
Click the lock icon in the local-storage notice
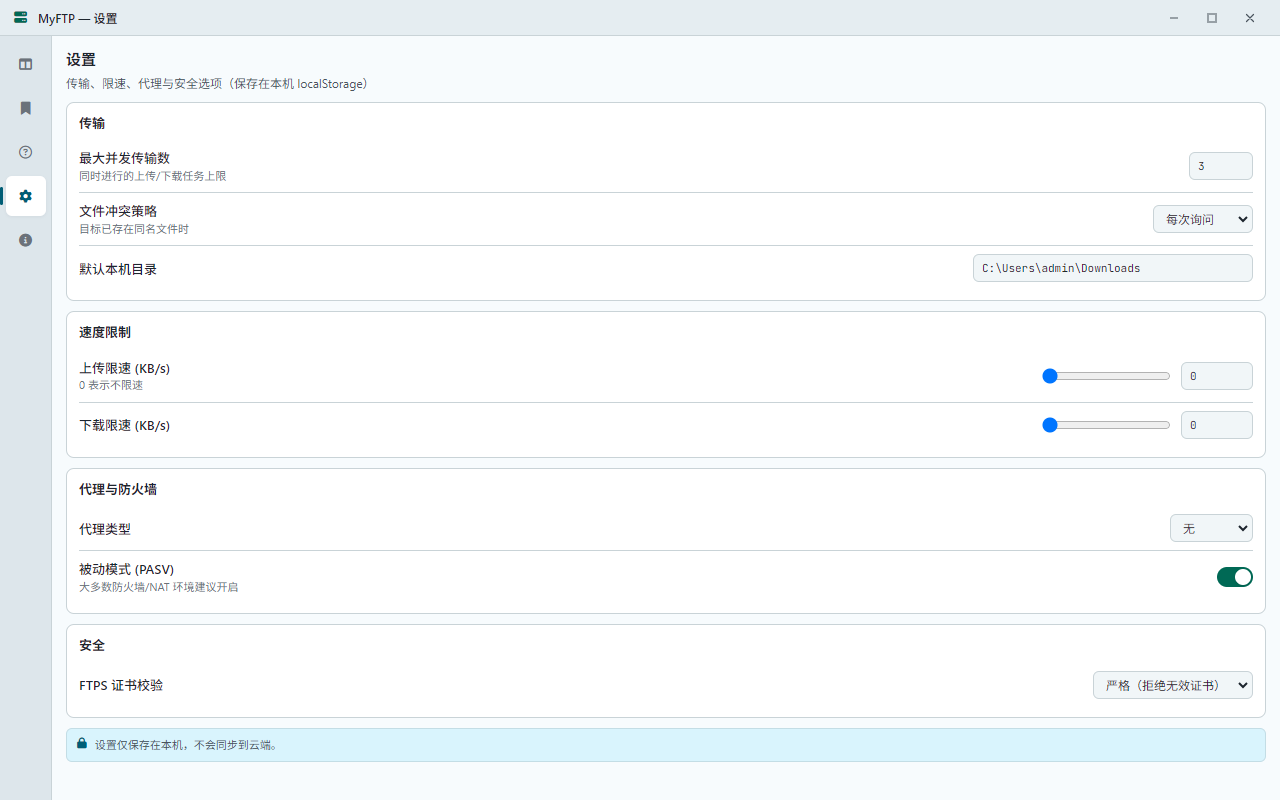82,744
